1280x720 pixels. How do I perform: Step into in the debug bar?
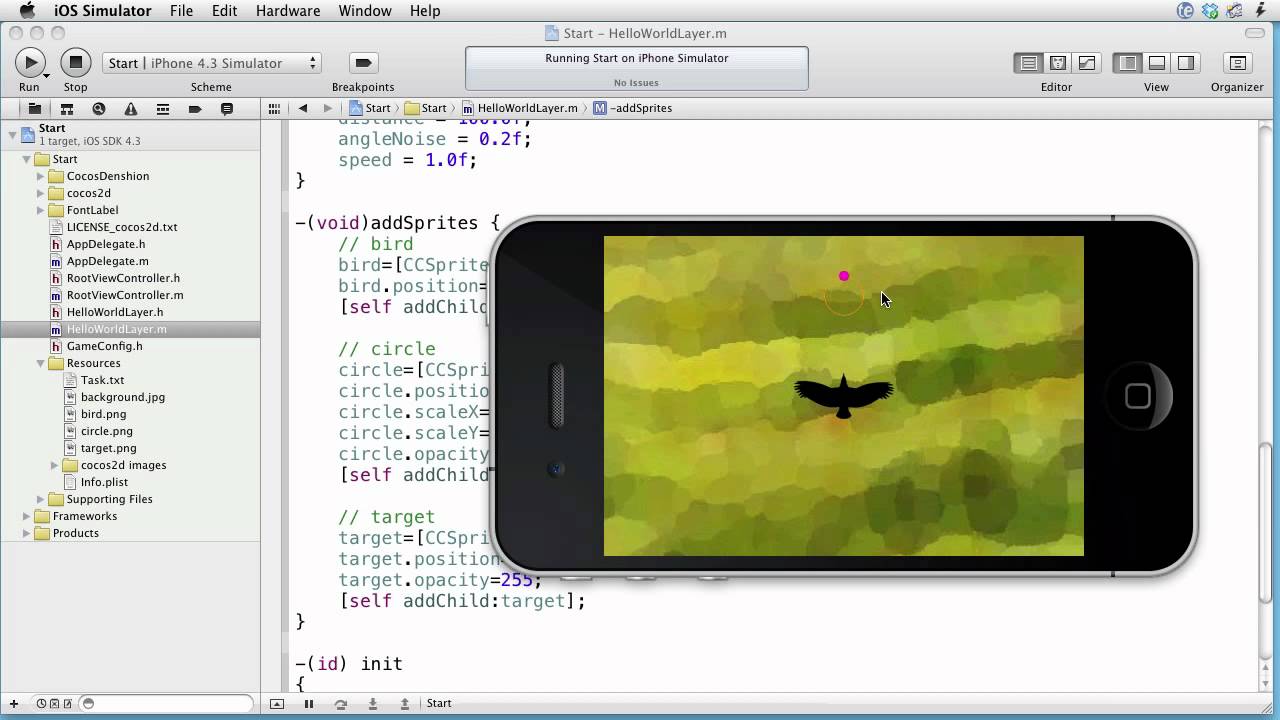coord(373,704)
